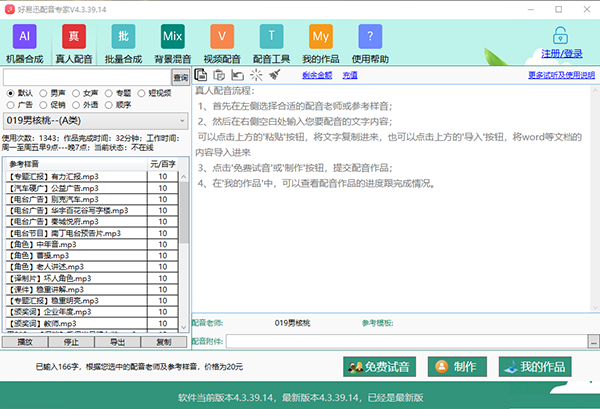Click the undo arrow icon in editor toolbar

(237, 75)
